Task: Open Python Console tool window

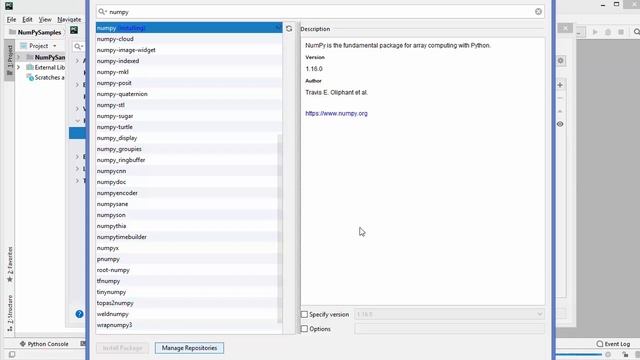Action: pyautogui.click(x=44, y=344)
